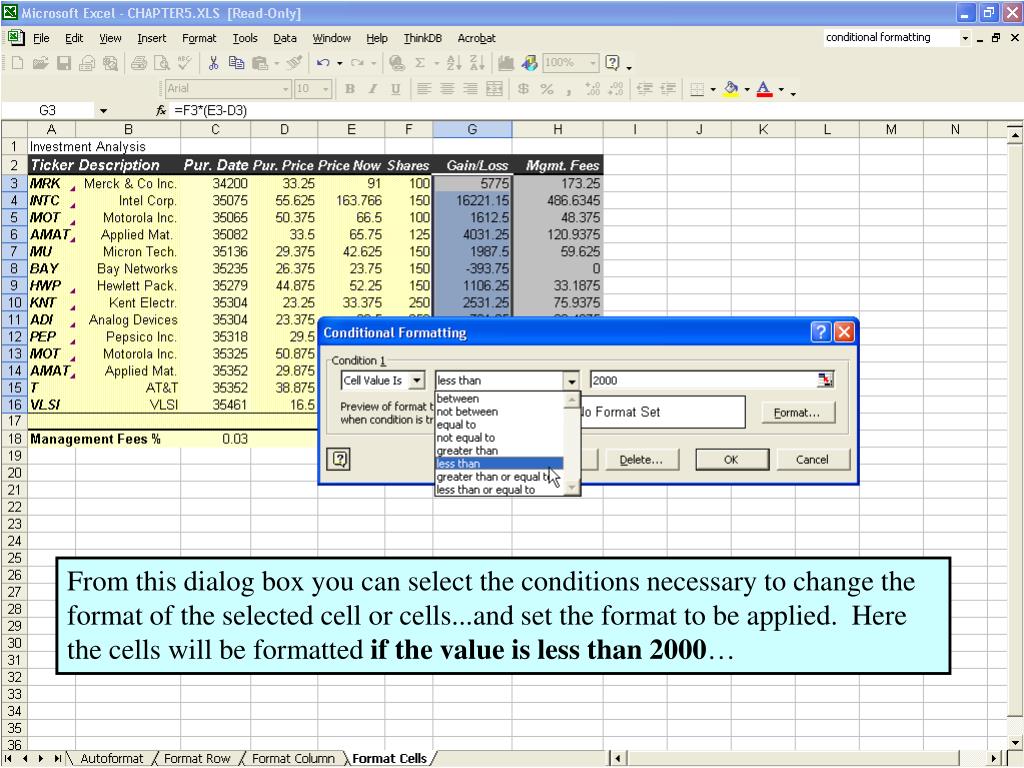This screenshot has width=1024, height=768.
Task: Click the column G header
Action: [472, 129]
